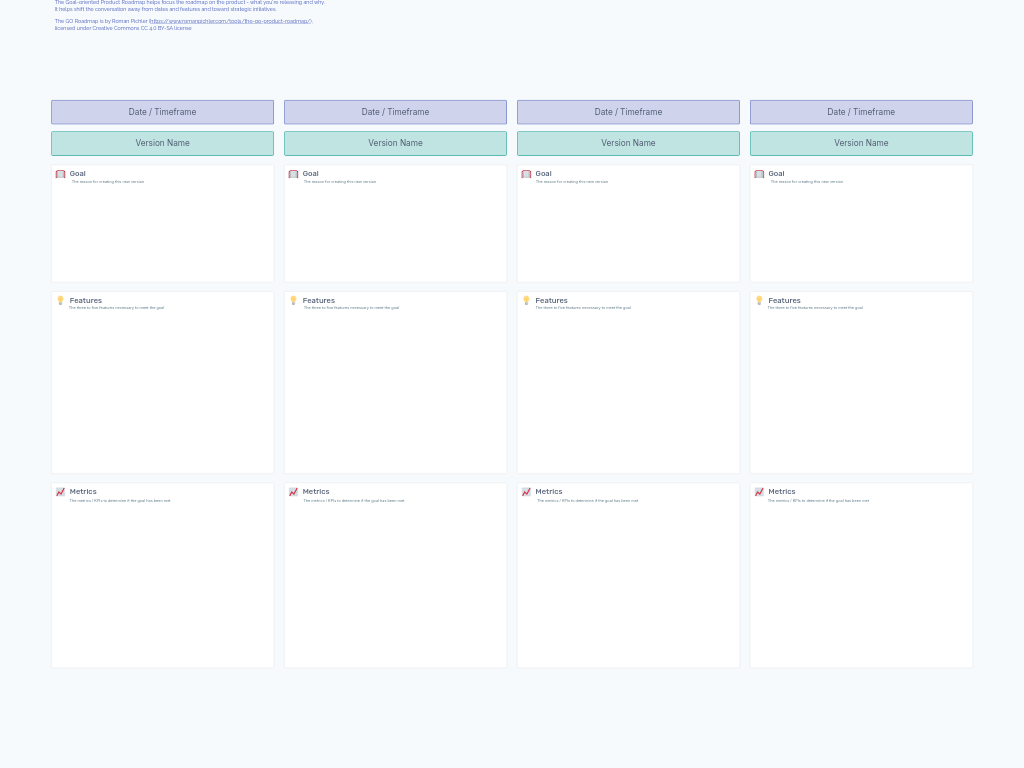Click the goal net icon in second column

293,174
